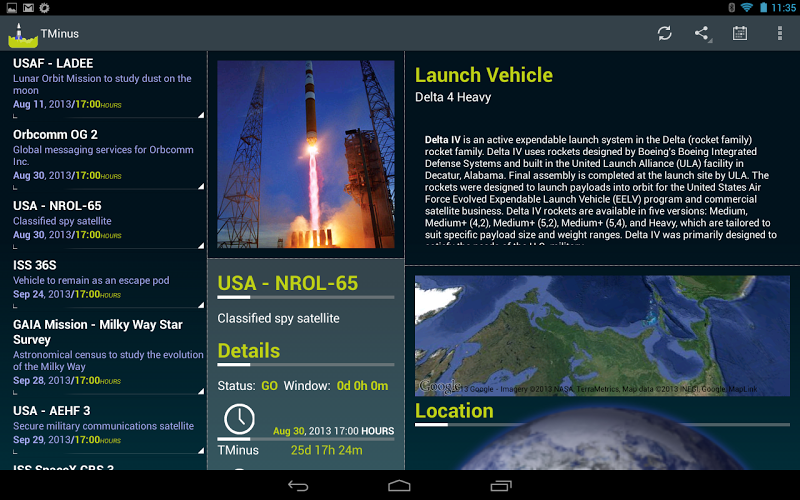Tap the refresh icon in the action bar
The image size is (800, 500).
[664, 34]
